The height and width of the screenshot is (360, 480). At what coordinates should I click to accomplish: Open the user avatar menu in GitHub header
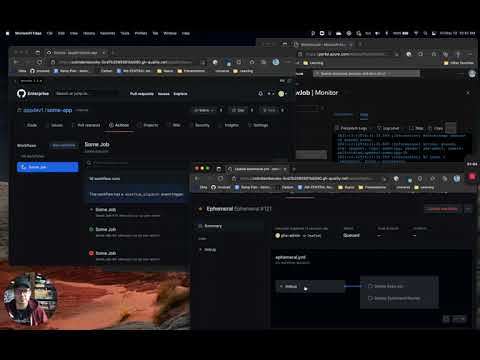pyautogui.click(x=282, y=94)
